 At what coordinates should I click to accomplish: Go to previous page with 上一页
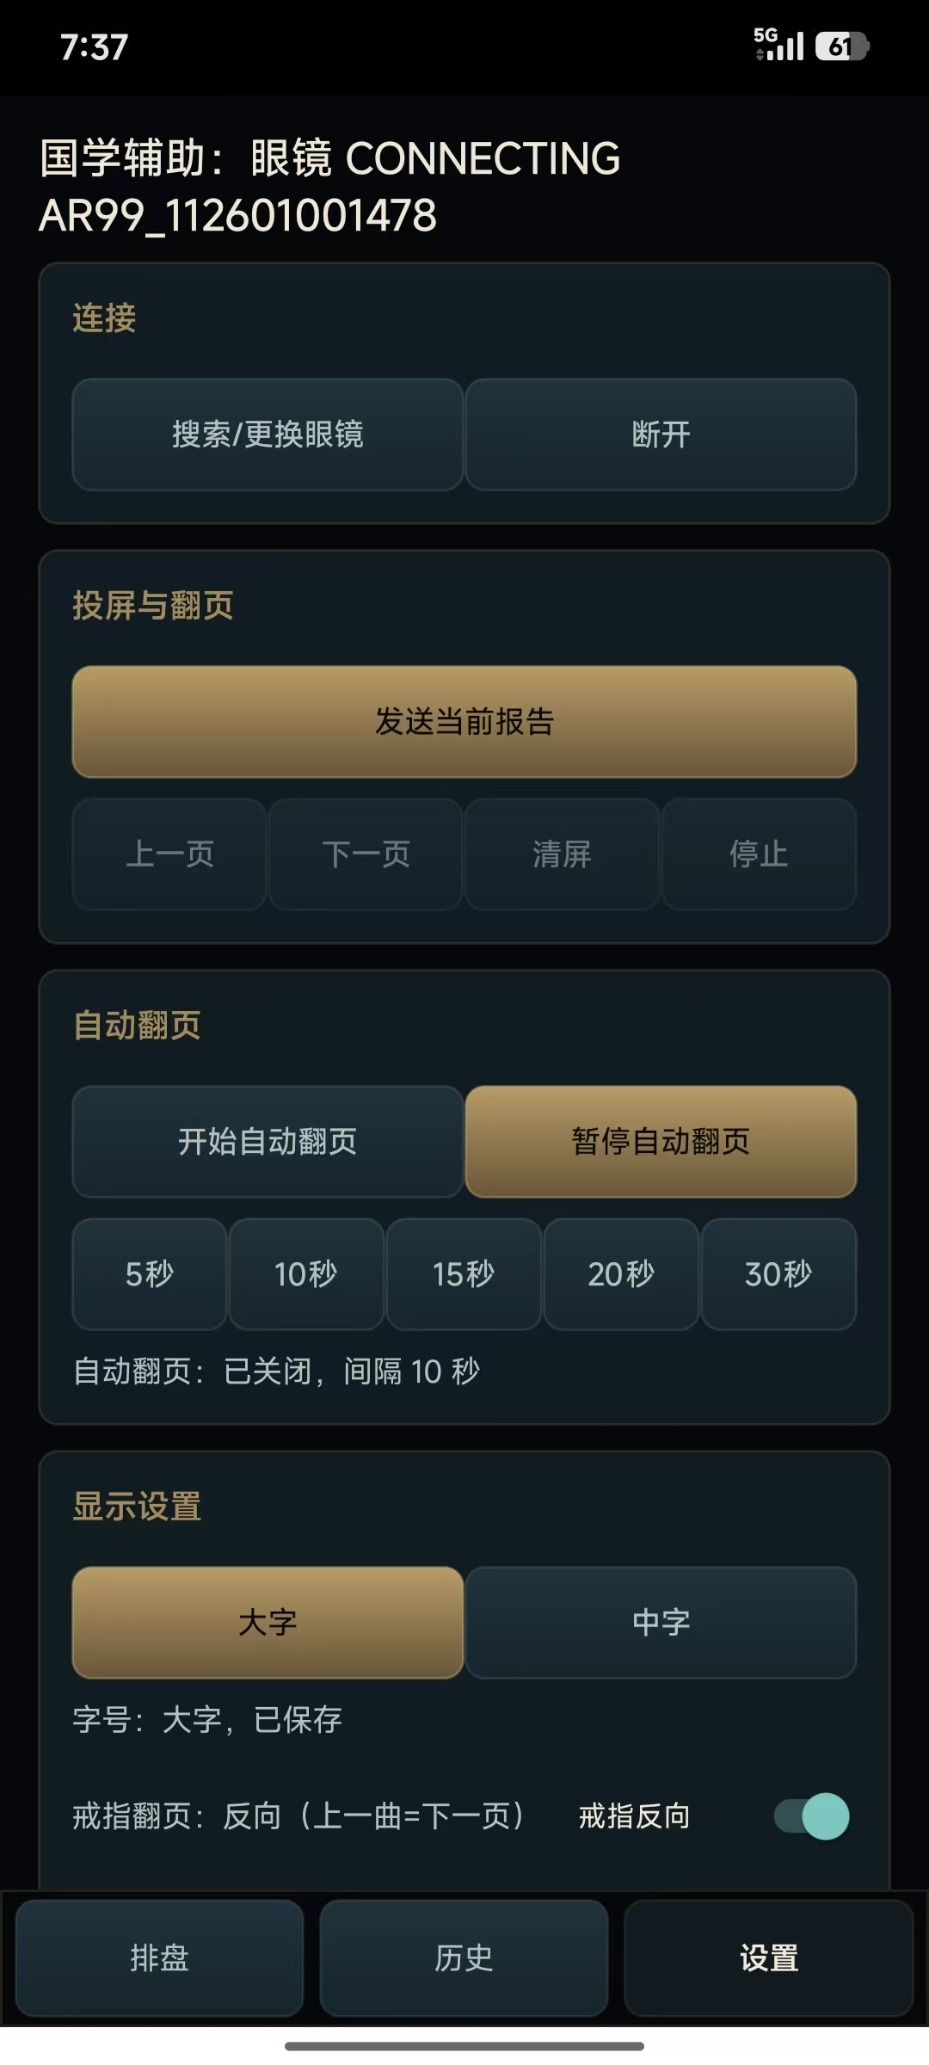[169, 854]
